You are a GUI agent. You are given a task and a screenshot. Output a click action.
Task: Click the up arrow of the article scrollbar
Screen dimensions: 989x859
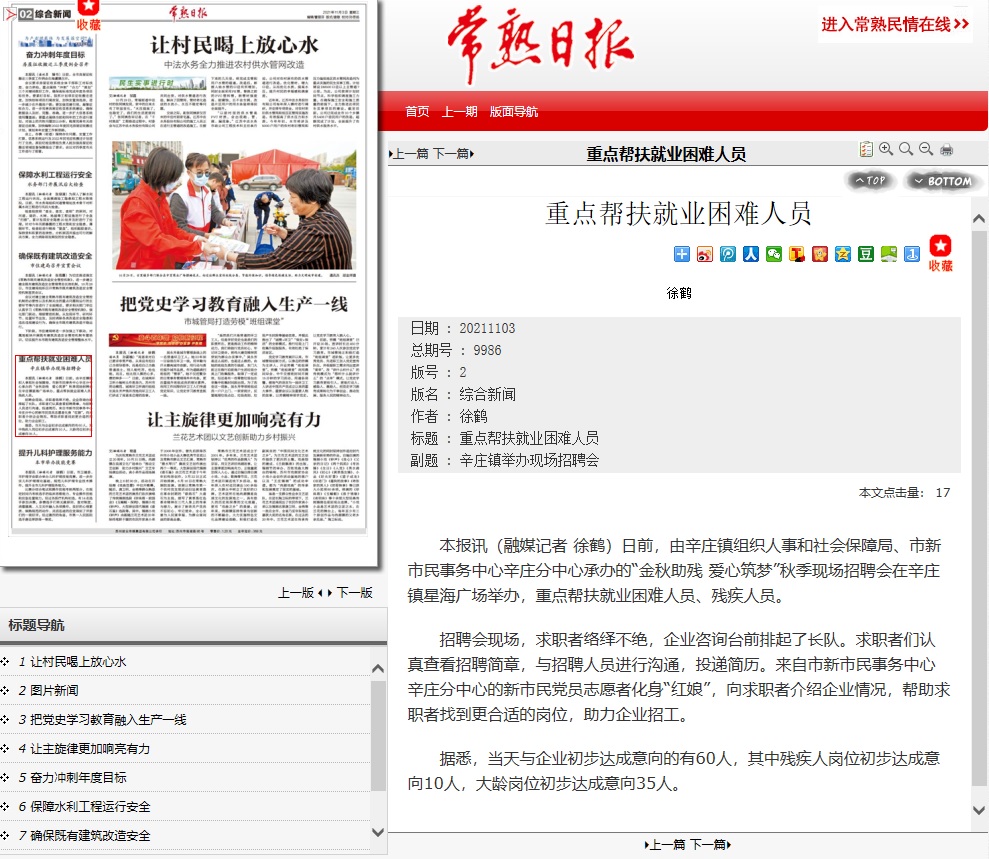979,219
